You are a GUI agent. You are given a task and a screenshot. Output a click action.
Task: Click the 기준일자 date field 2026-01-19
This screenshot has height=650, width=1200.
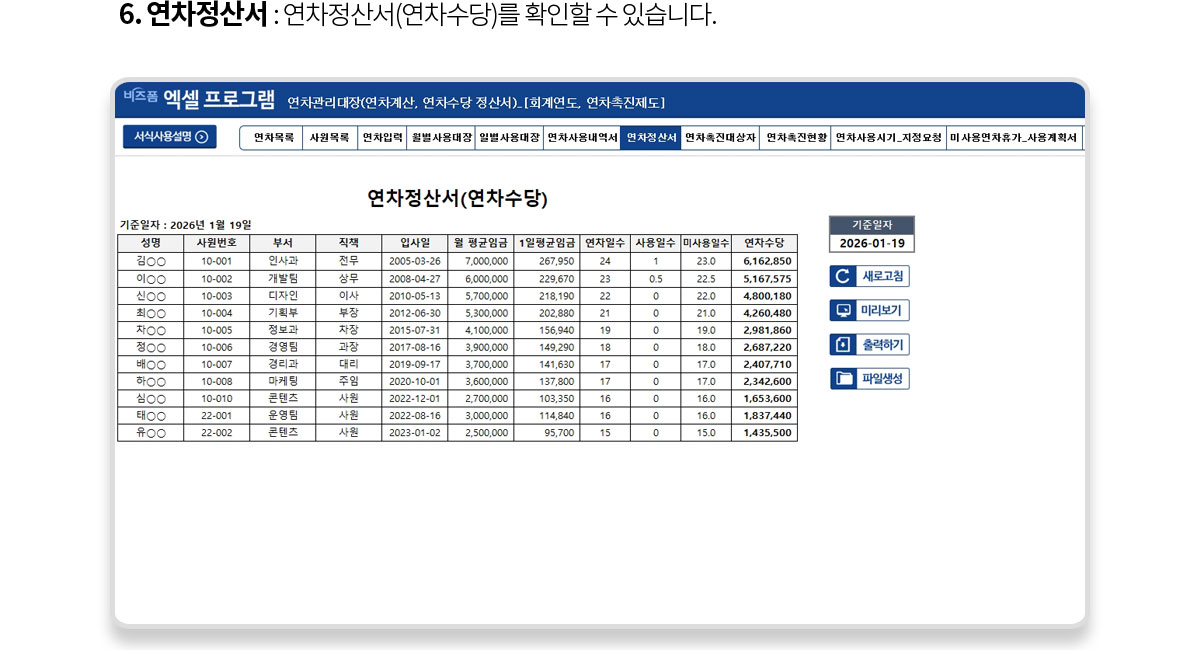[x=871, y=243]
